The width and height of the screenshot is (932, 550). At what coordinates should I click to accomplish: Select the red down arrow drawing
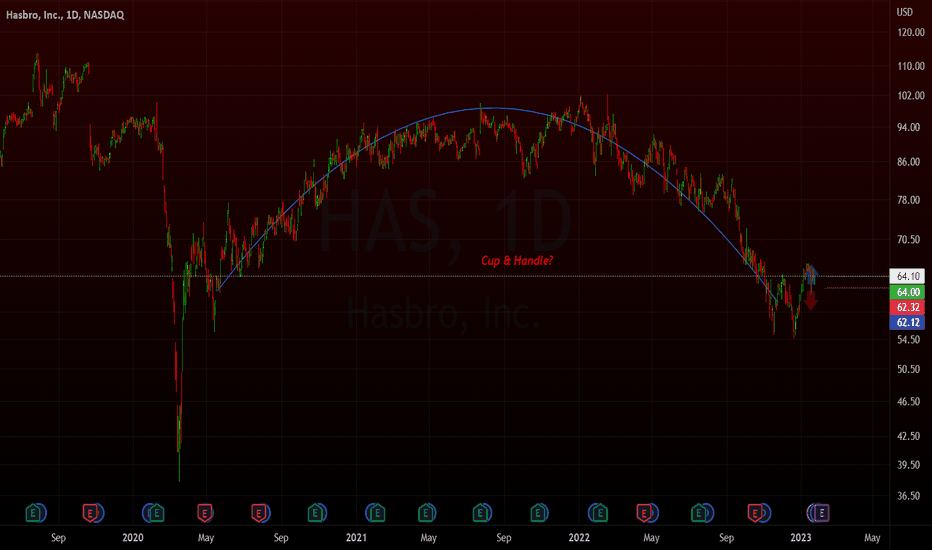811,300
